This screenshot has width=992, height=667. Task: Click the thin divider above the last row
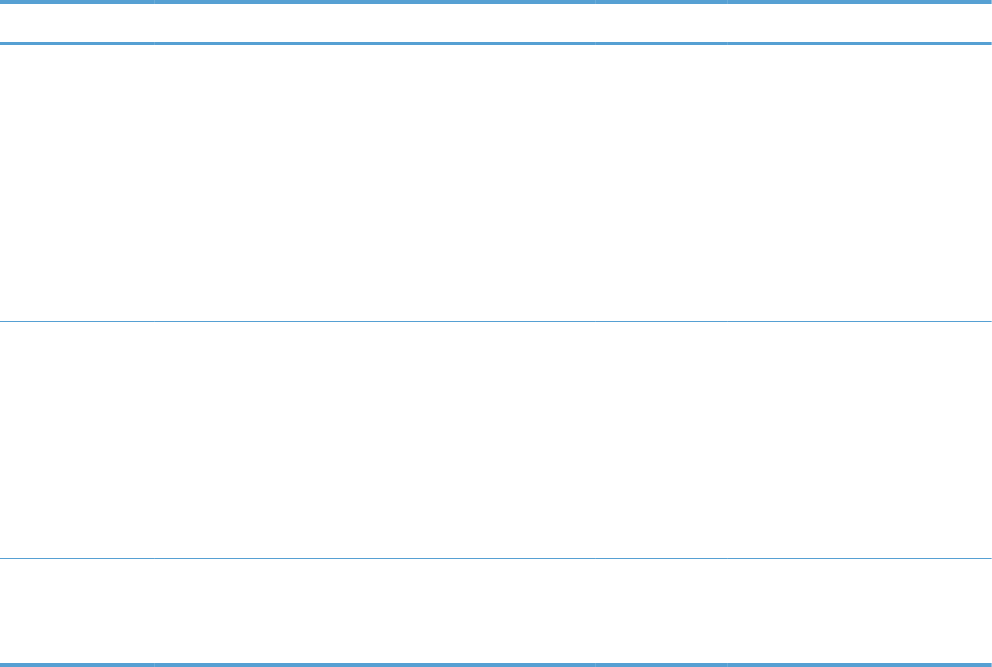[x=496, y=558]
